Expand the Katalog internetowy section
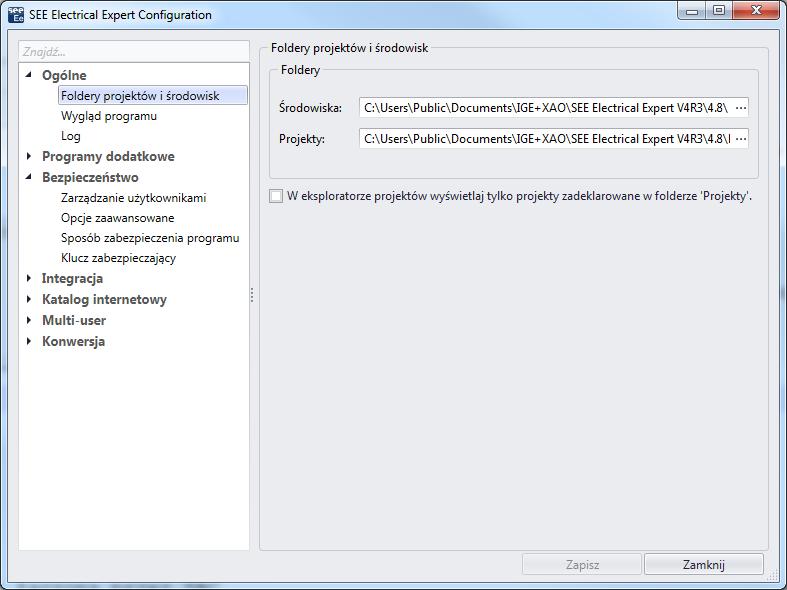 point(29,300)
